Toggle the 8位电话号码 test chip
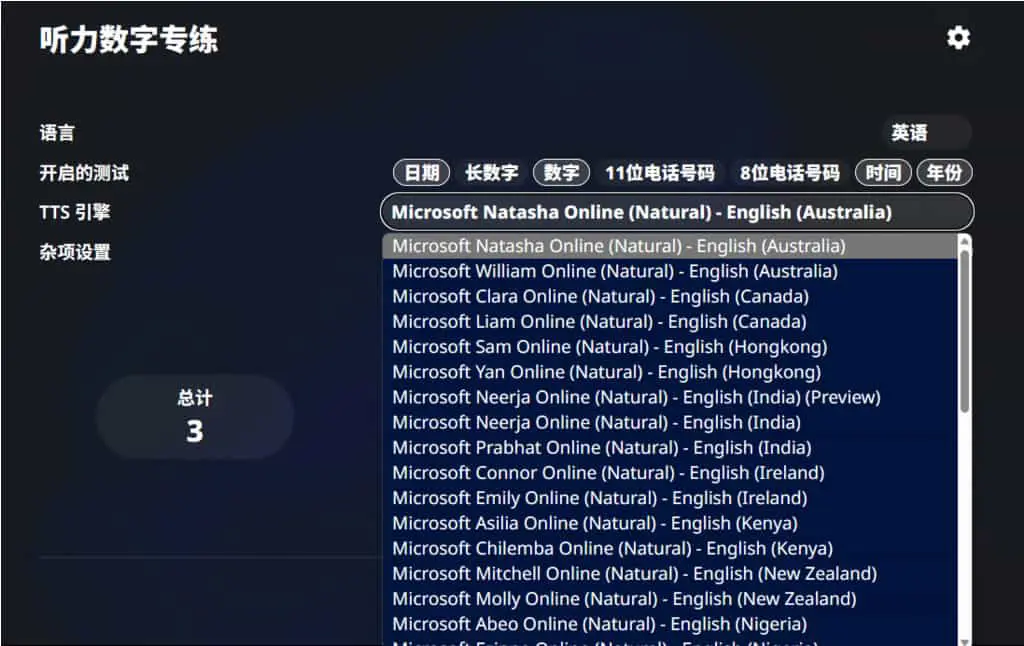The height and width of the screenshot is (646, 1024). 790,172
